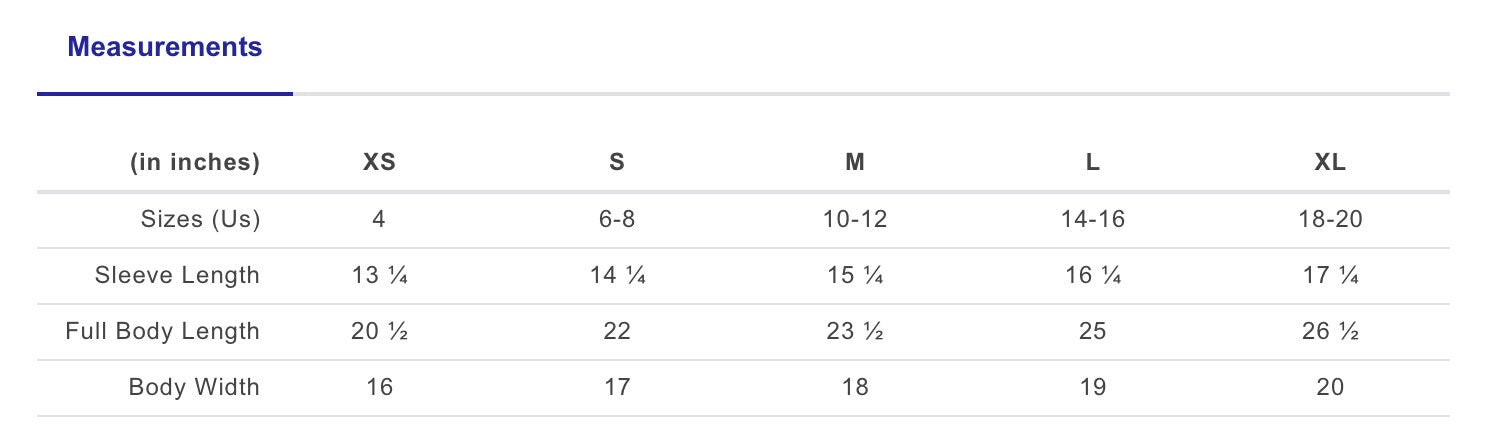
Task: Click the Body Width row label
Action: click(194, 387)
